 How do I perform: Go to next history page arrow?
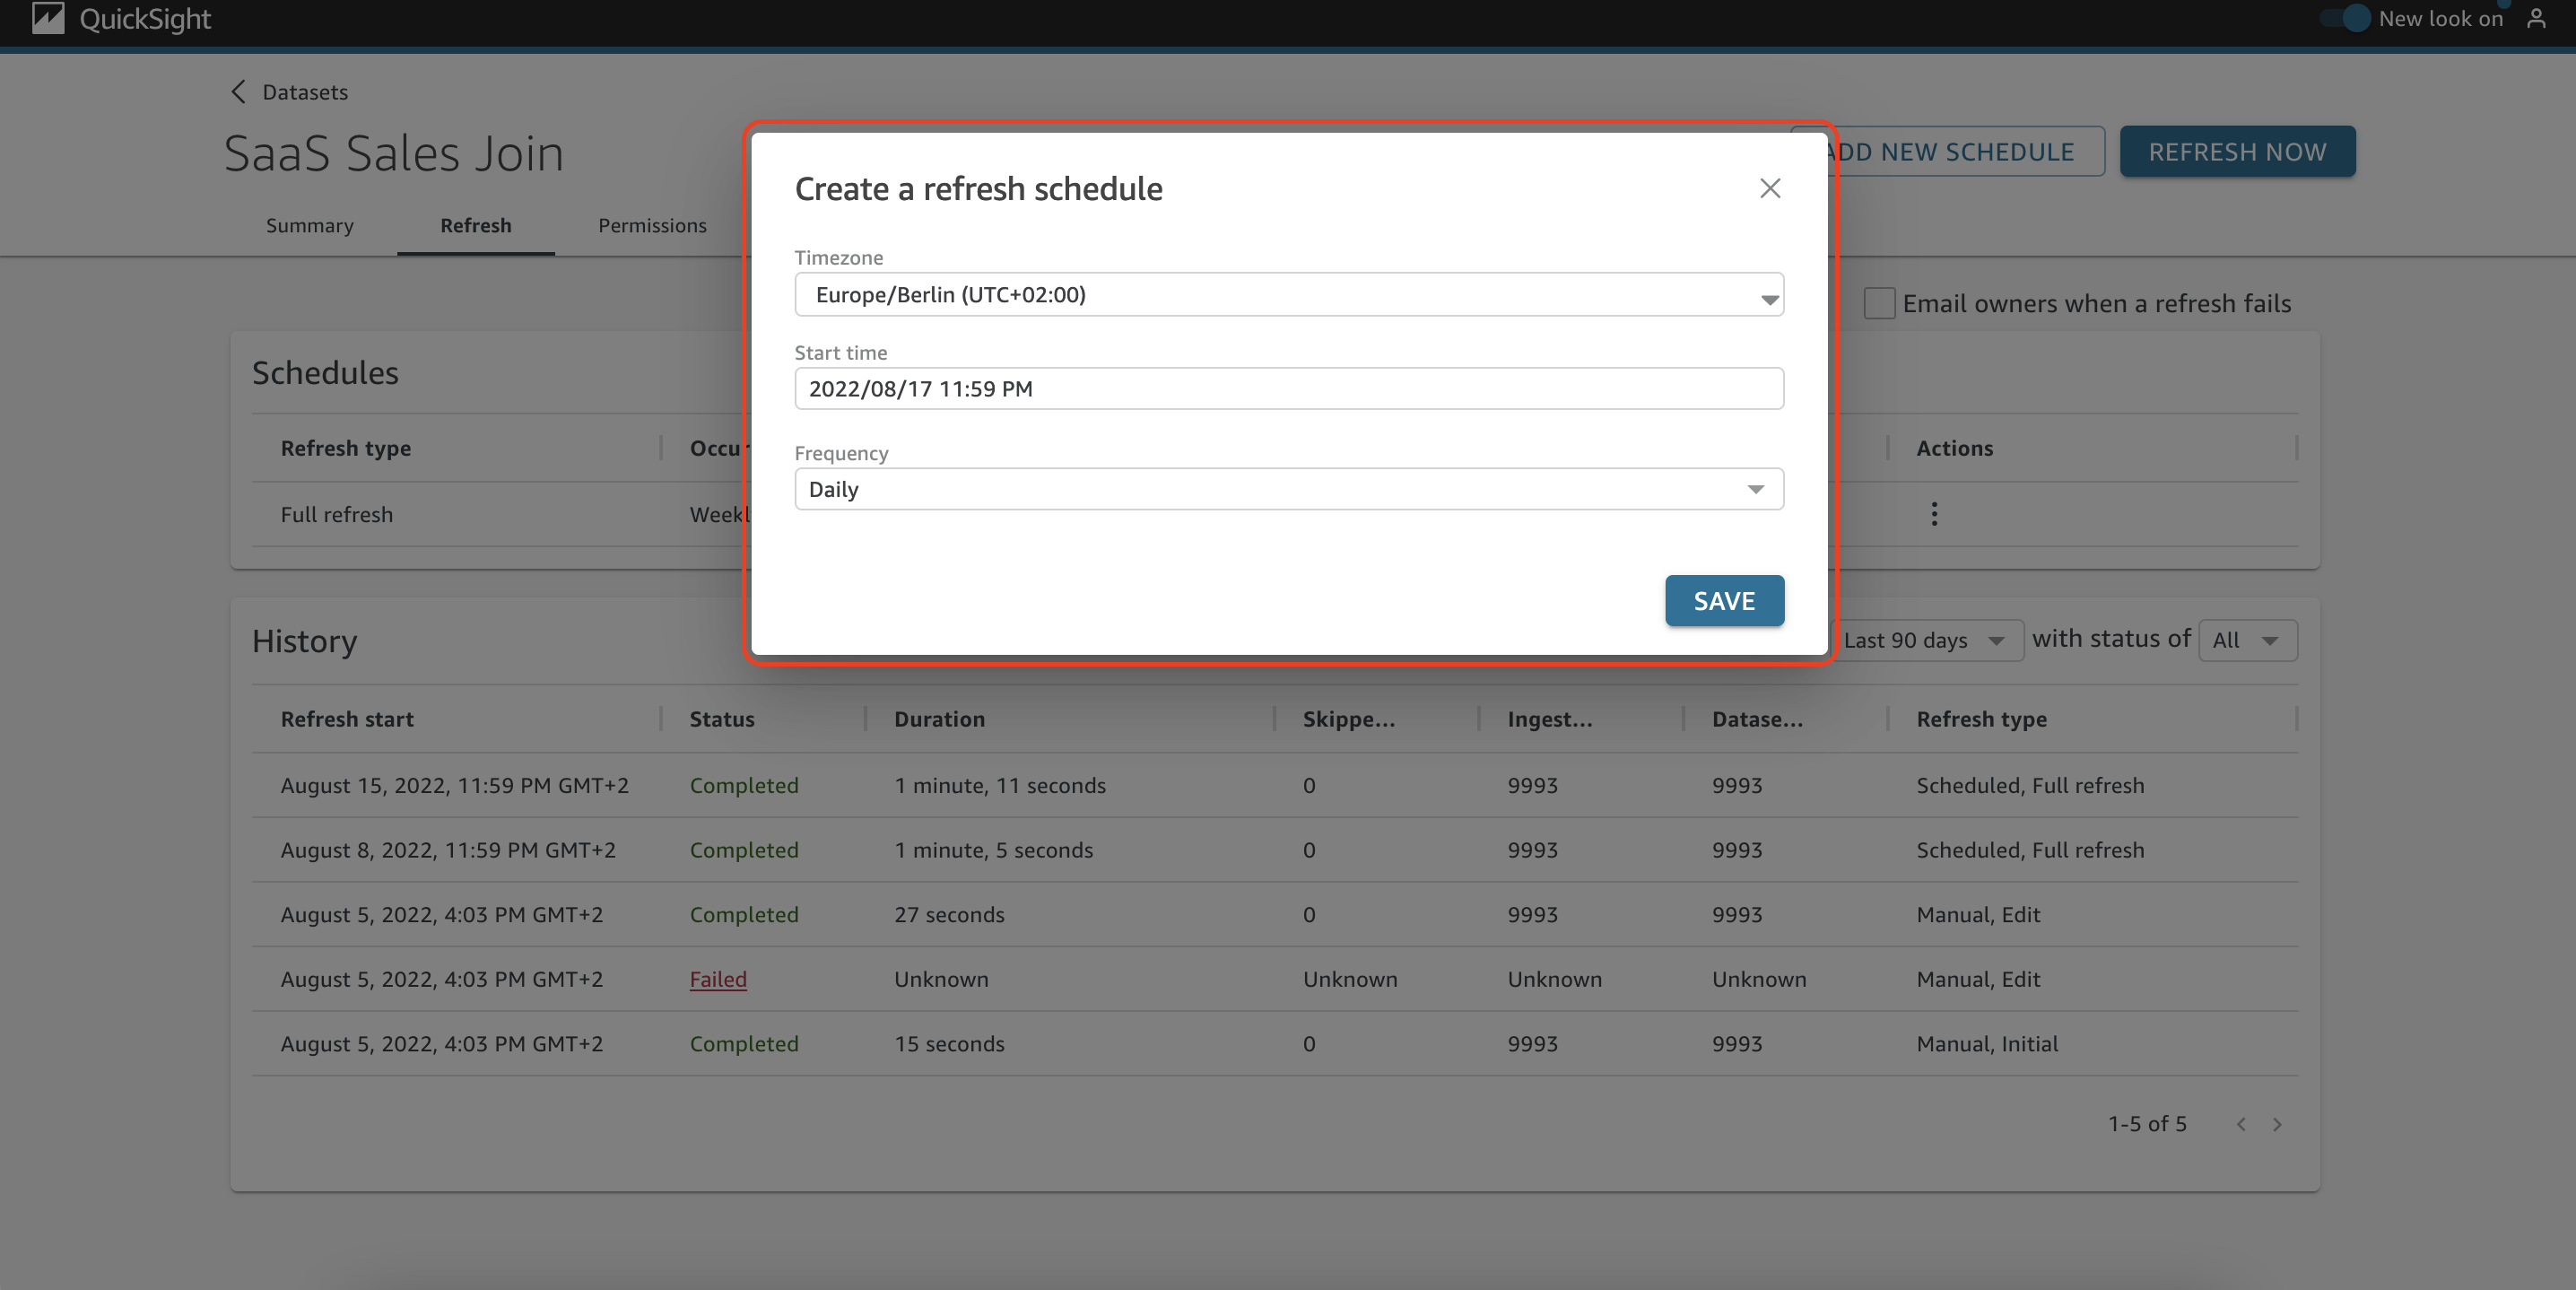2277,1124
